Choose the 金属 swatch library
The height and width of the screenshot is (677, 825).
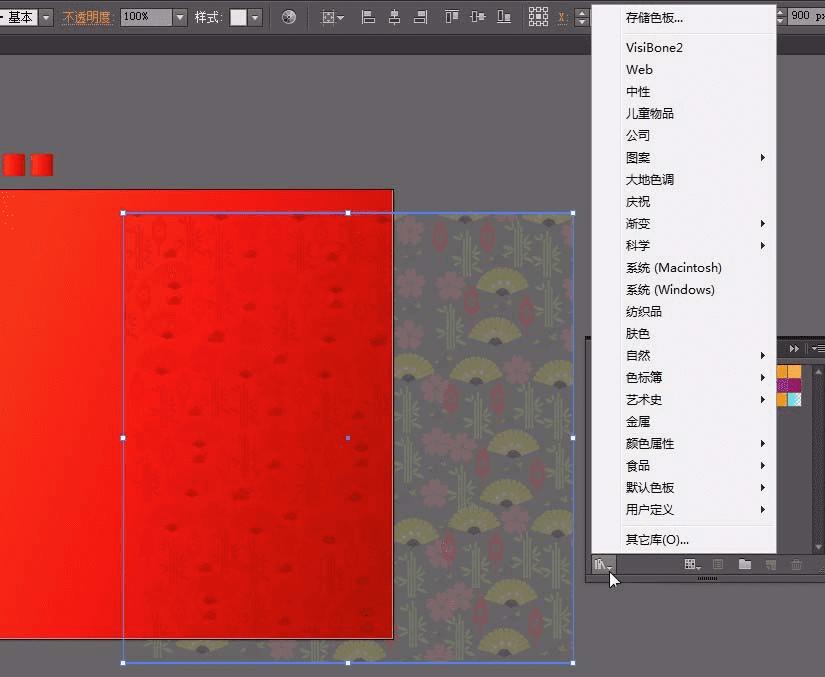[638, 422]
